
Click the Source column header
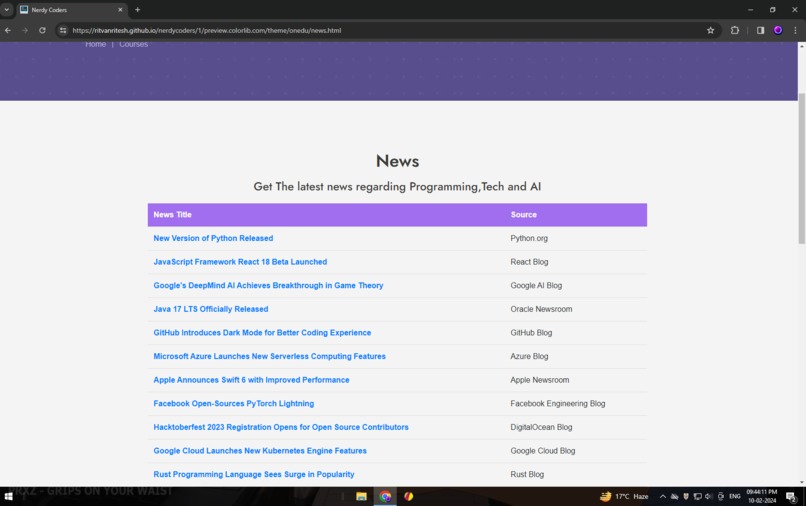pyautogui.click(x=523, y=214)
